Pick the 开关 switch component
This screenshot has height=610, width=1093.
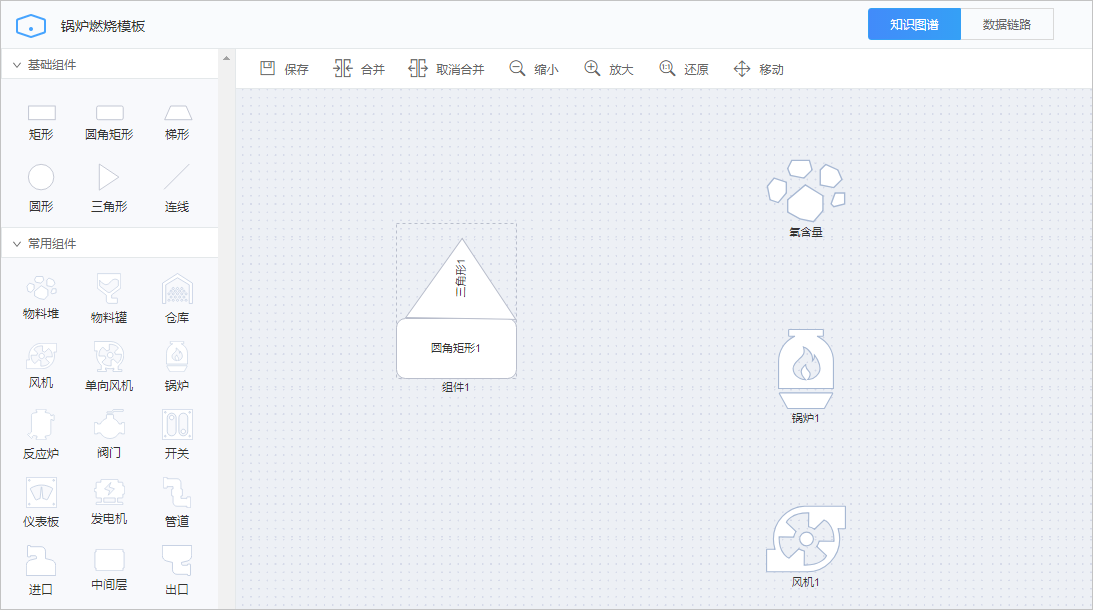tap(177, 434)
